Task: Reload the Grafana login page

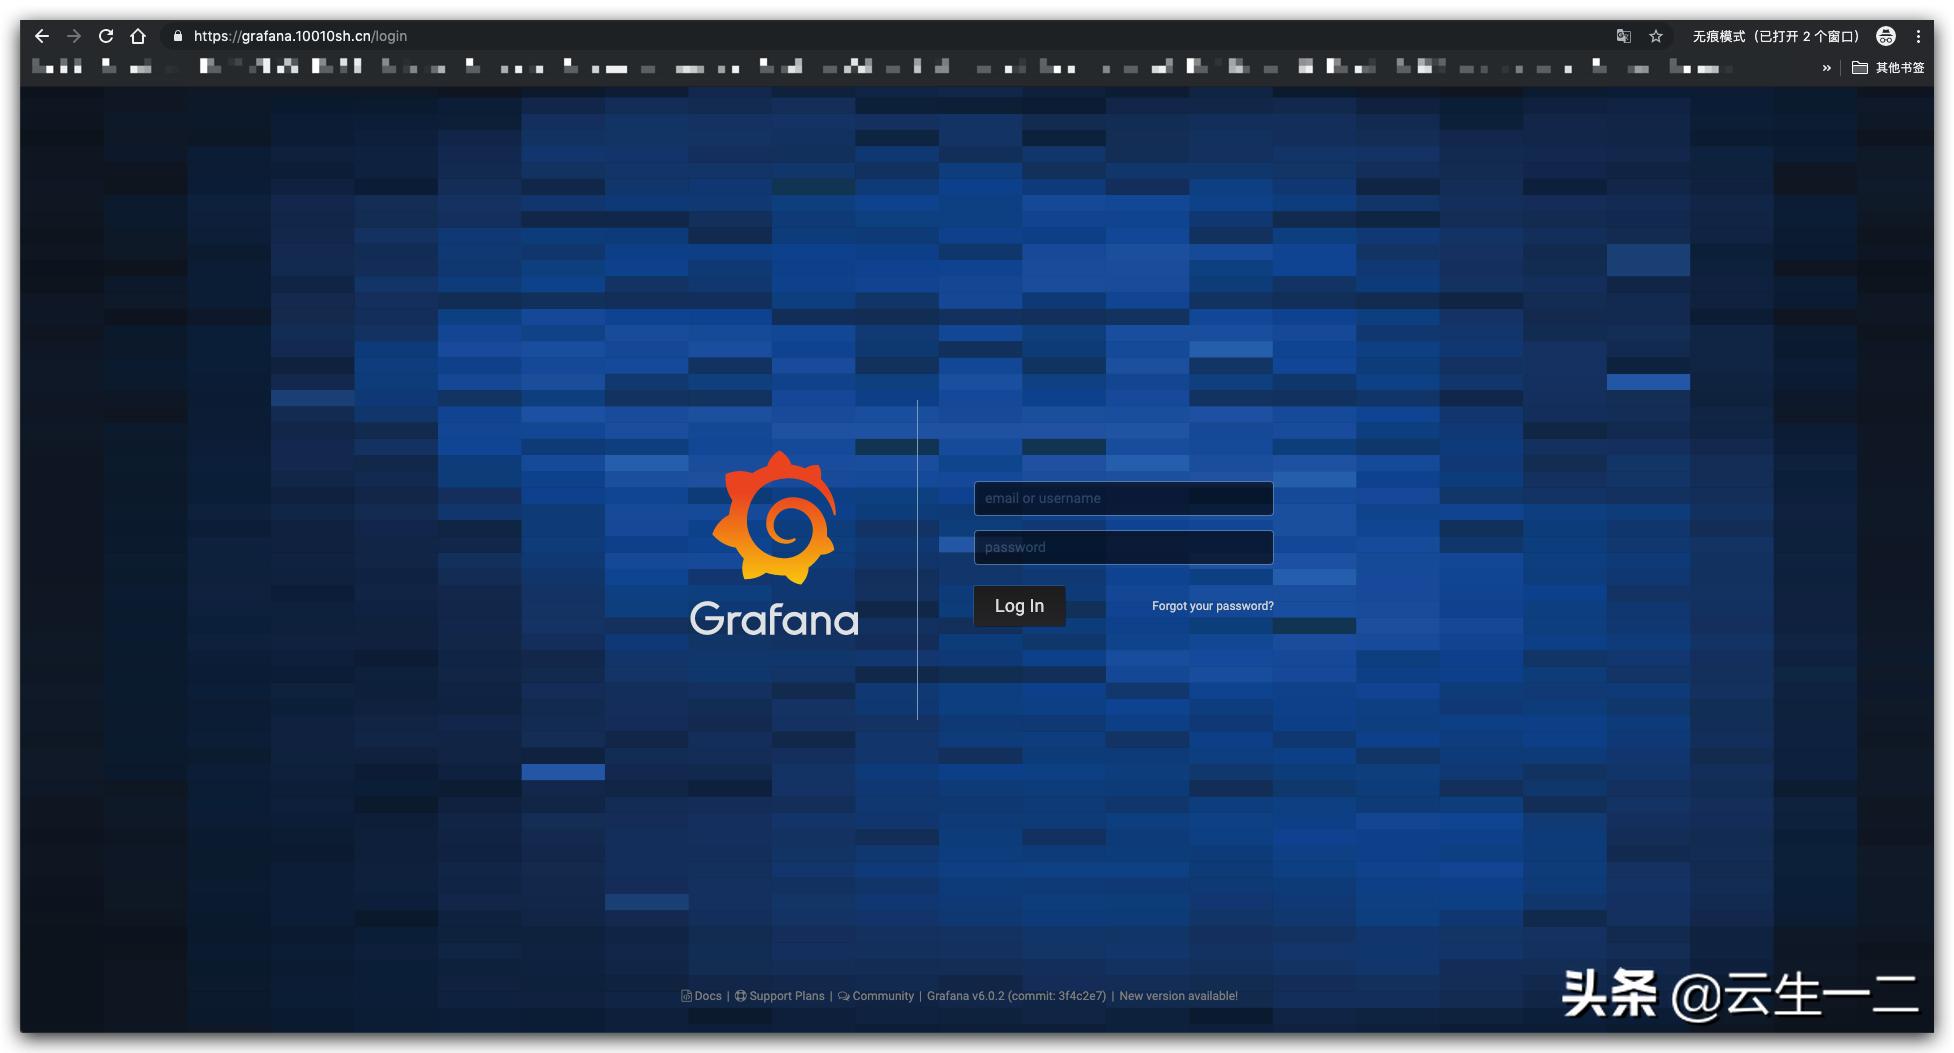Action: 106,36
